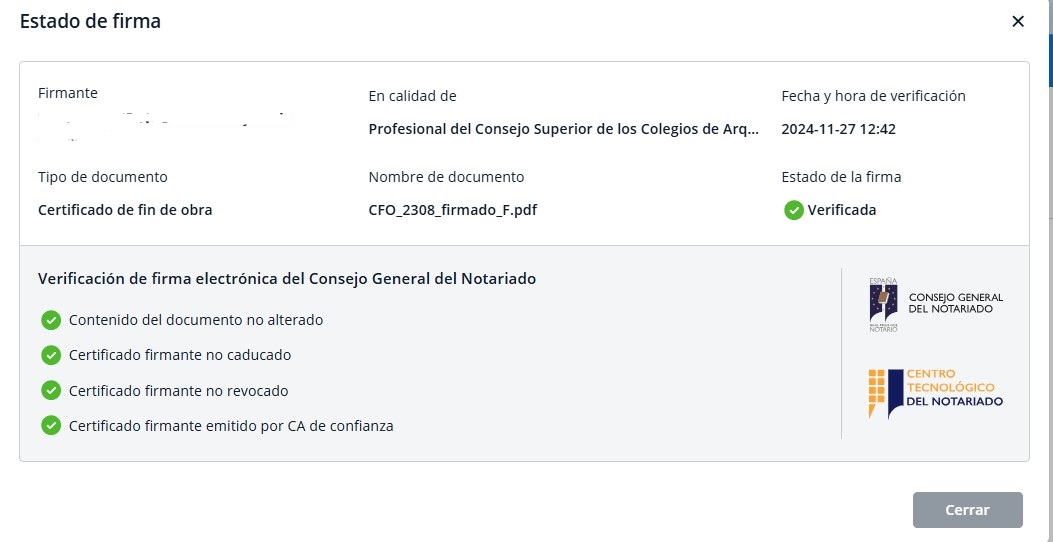Screen dimensions: 1053x542
Task: Click check icon for Certificado firmante no revocado
Action: pyautogui.click(x=51, y=390)
